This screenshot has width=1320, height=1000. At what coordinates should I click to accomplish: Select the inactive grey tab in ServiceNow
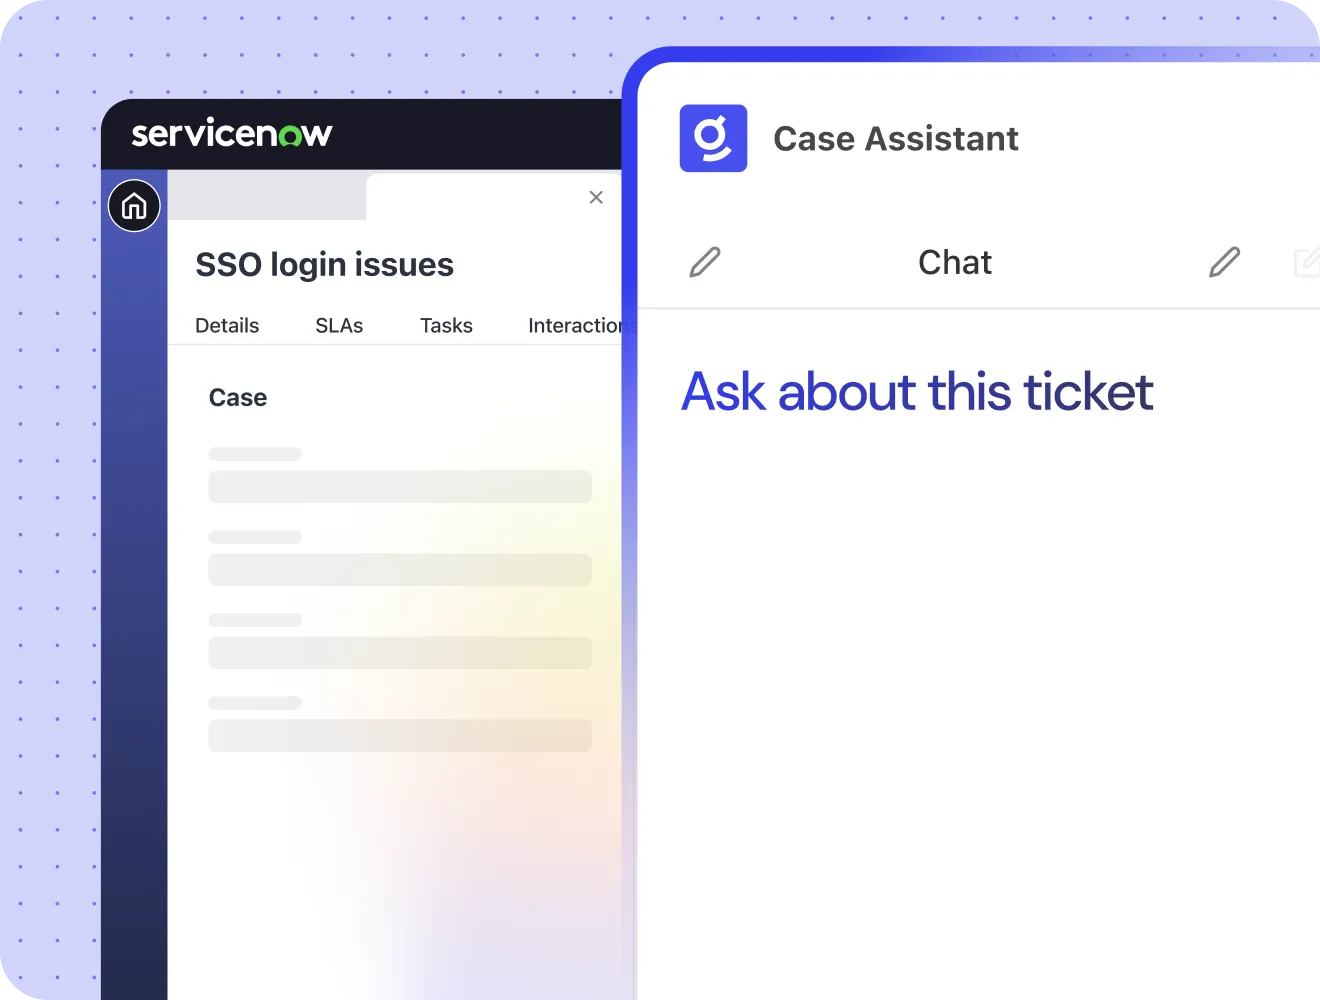(267, 196)
